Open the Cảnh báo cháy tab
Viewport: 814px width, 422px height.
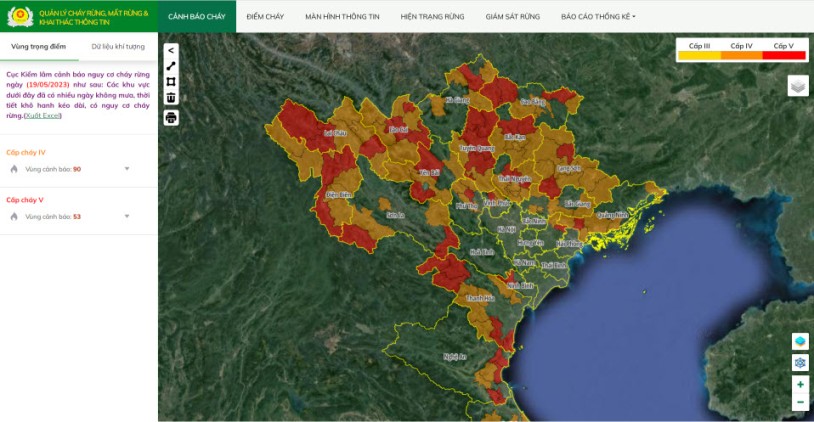coord(197,17)
